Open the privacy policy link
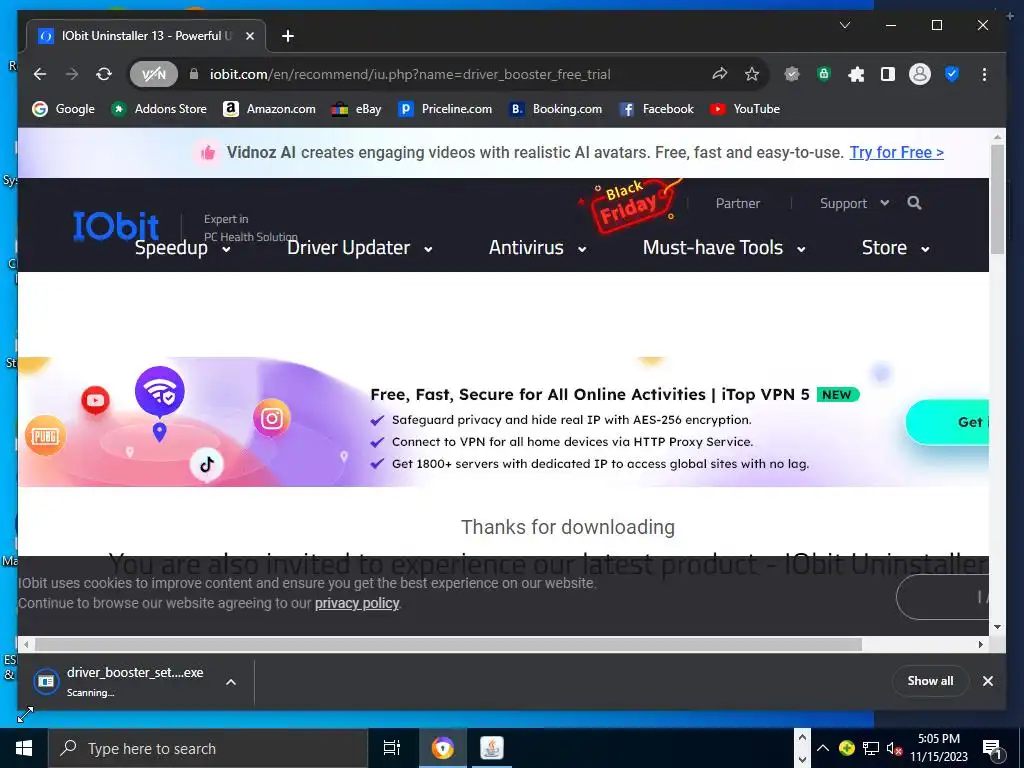Viewport: 1024px width, 768px height. (357, 603)
